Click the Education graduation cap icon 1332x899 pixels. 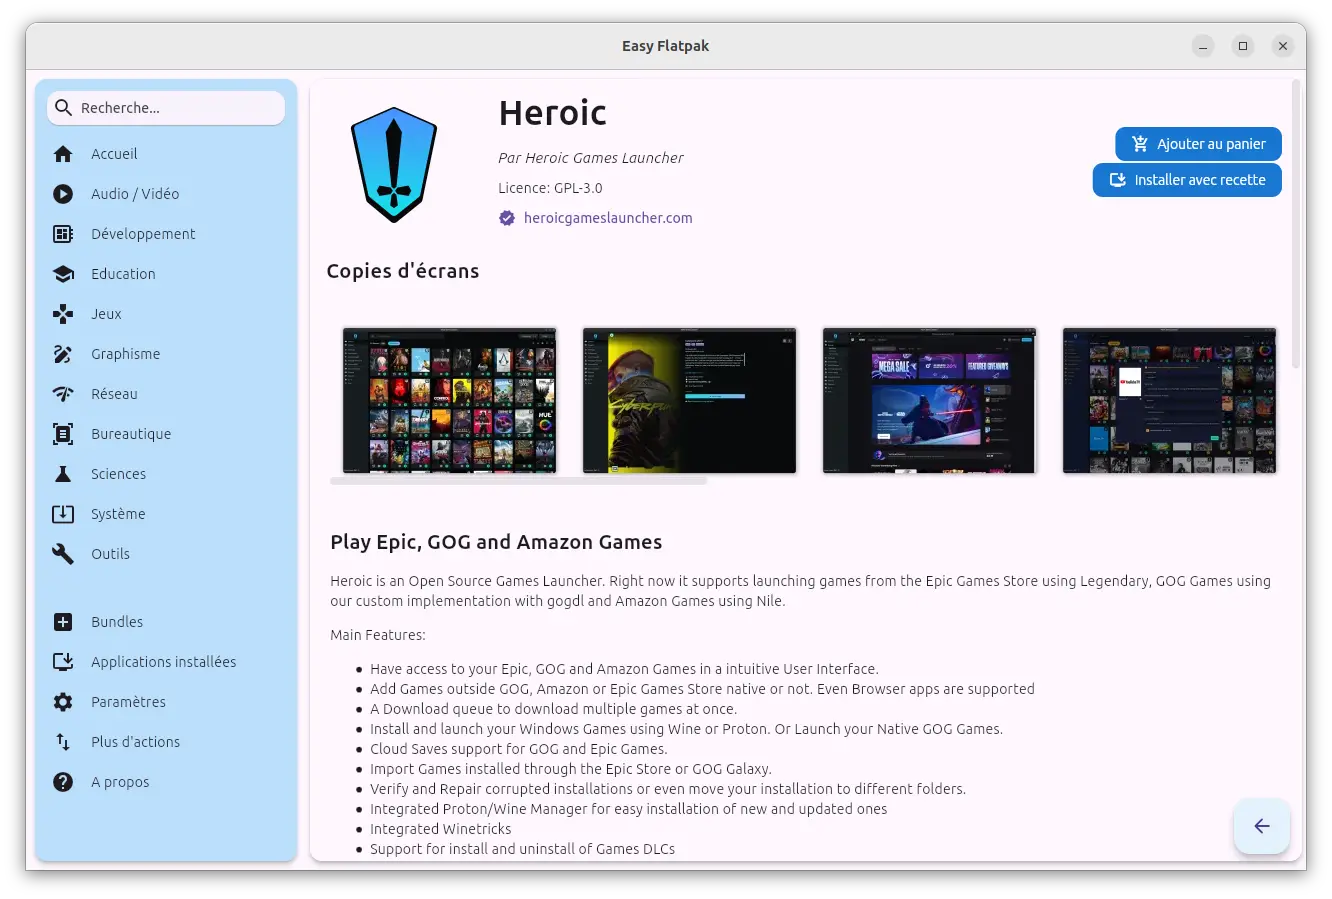pyautogui.click(x=63, y=274)
